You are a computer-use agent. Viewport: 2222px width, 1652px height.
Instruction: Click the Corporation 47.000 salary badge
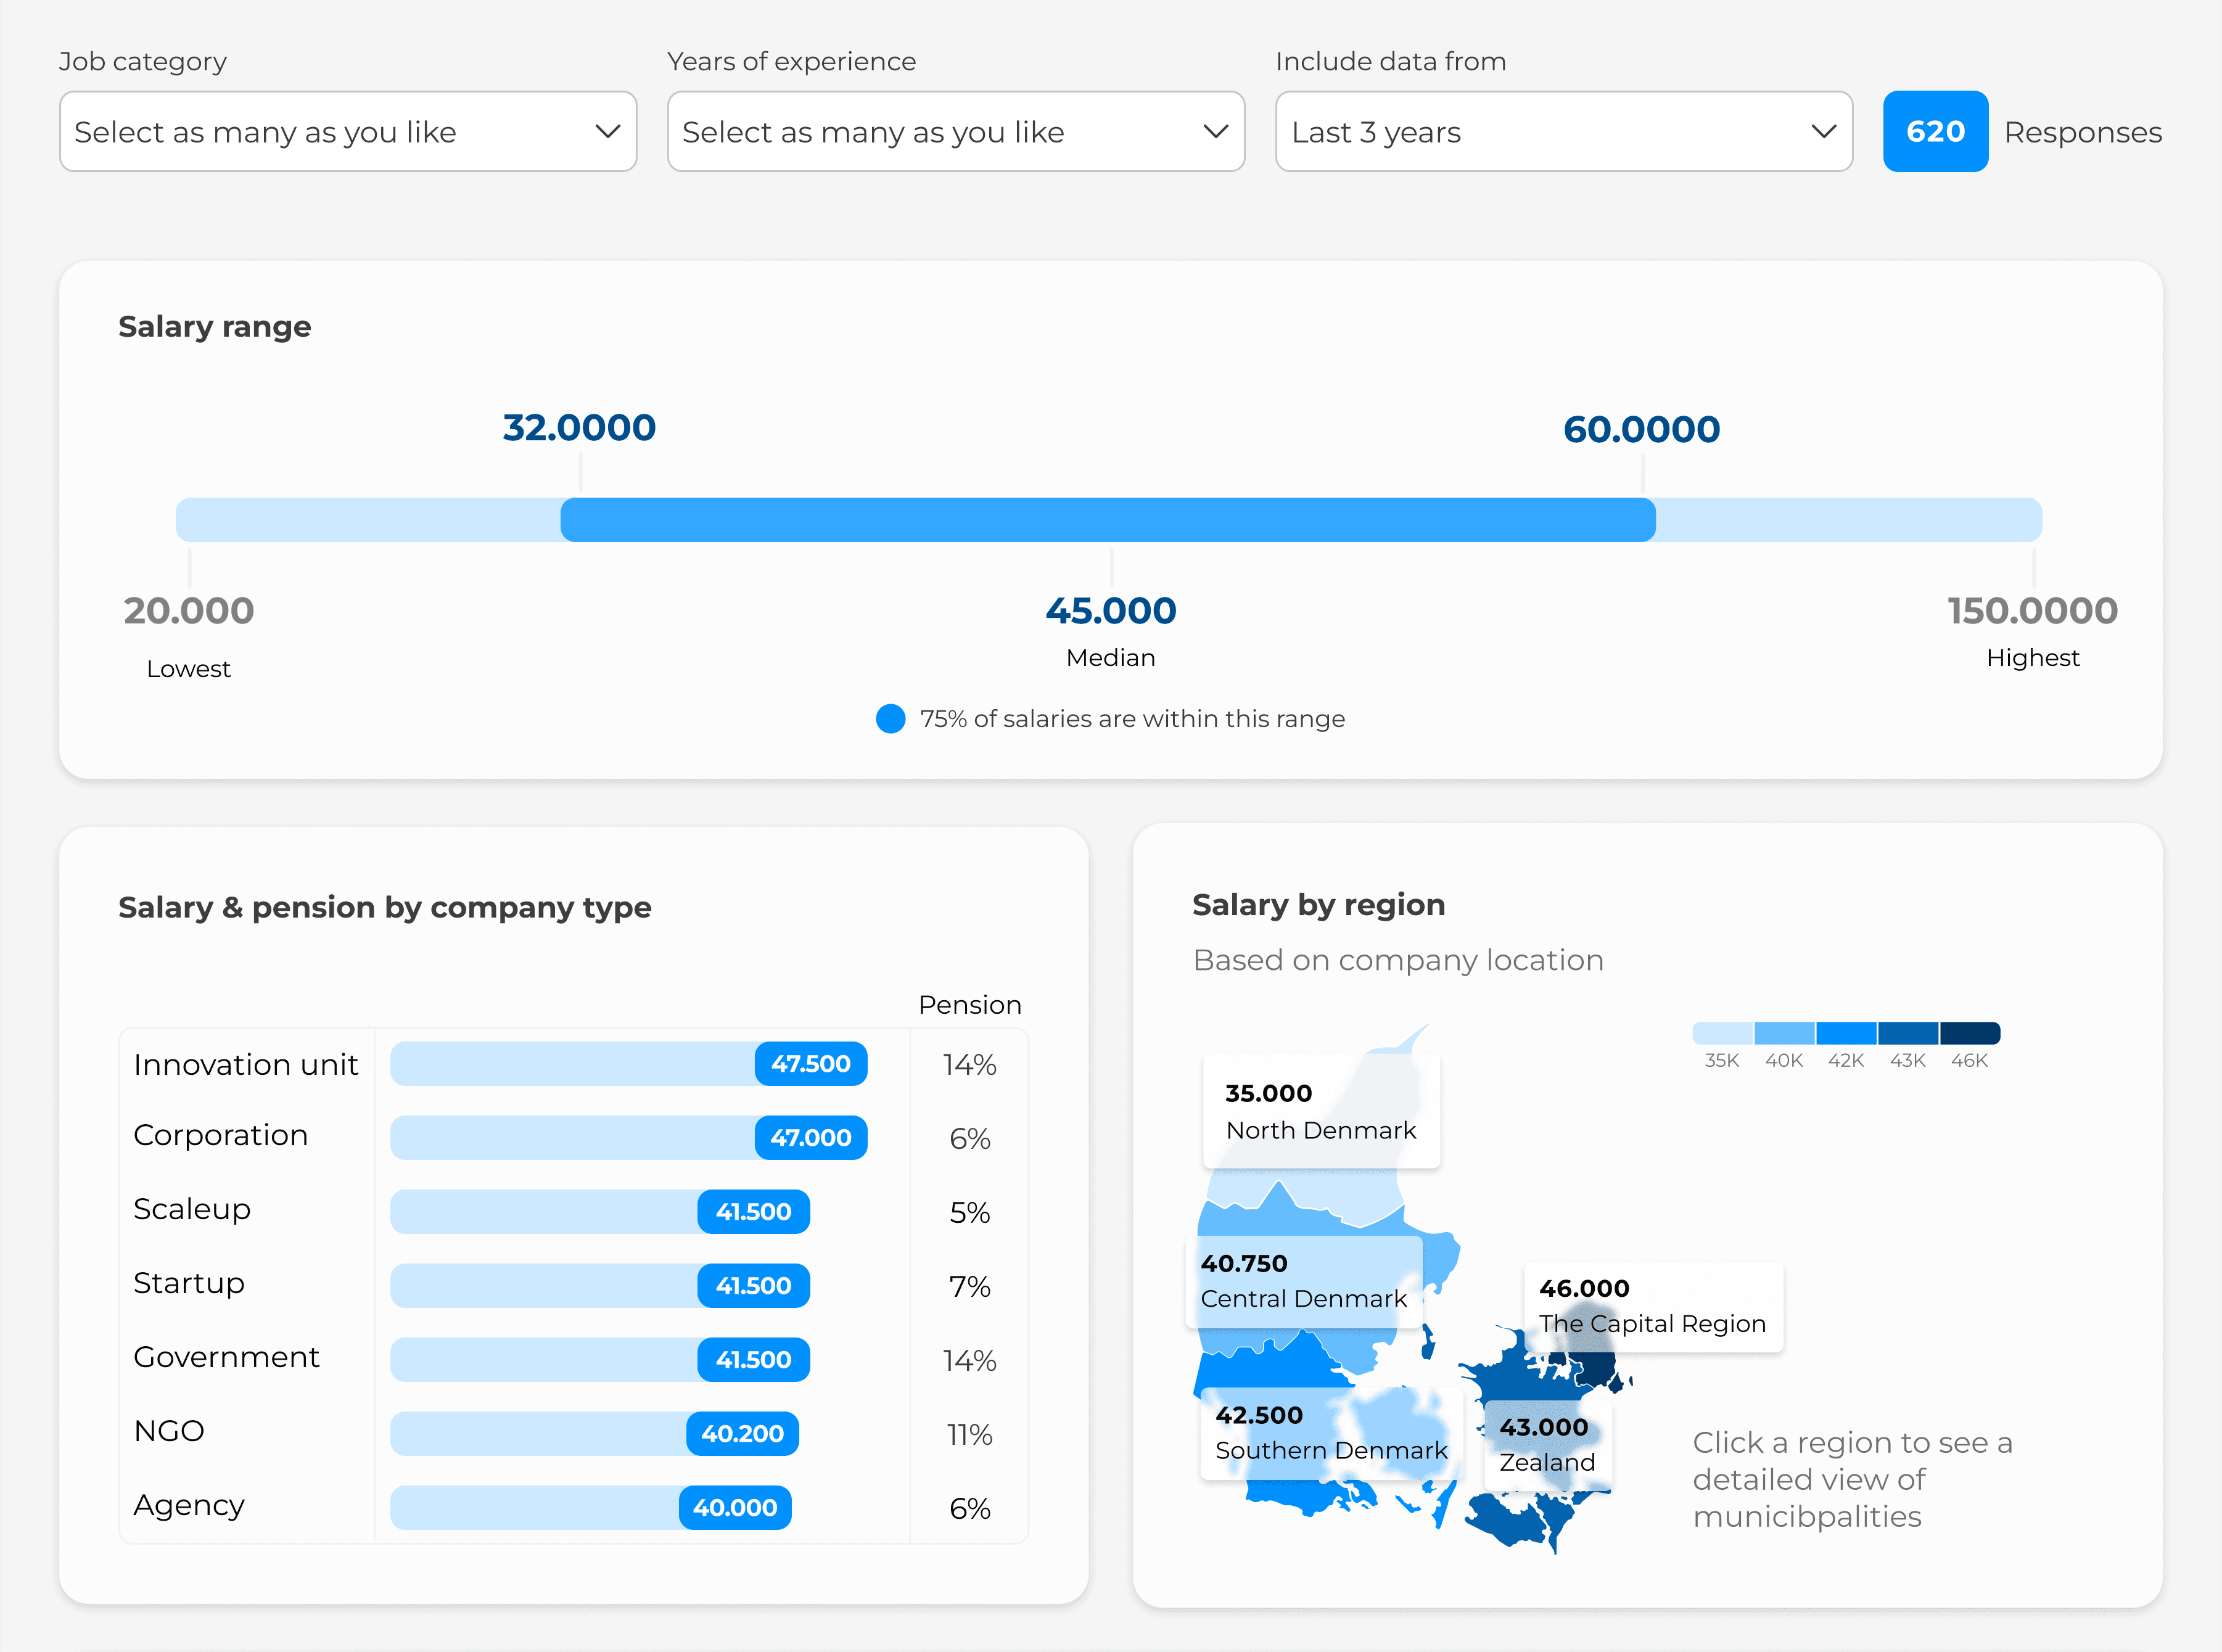tap(810, 1137)
